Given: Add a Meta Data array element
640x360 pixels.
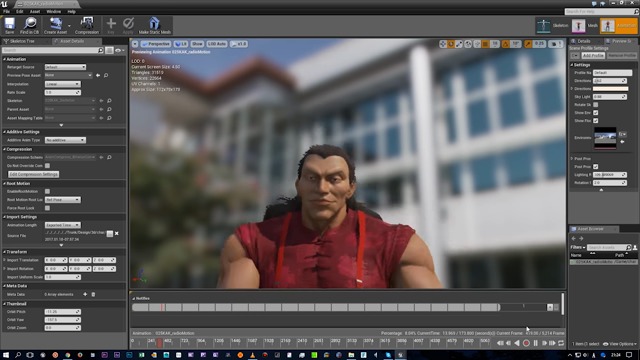Looking at the screenshot, I should click(85, 294).
